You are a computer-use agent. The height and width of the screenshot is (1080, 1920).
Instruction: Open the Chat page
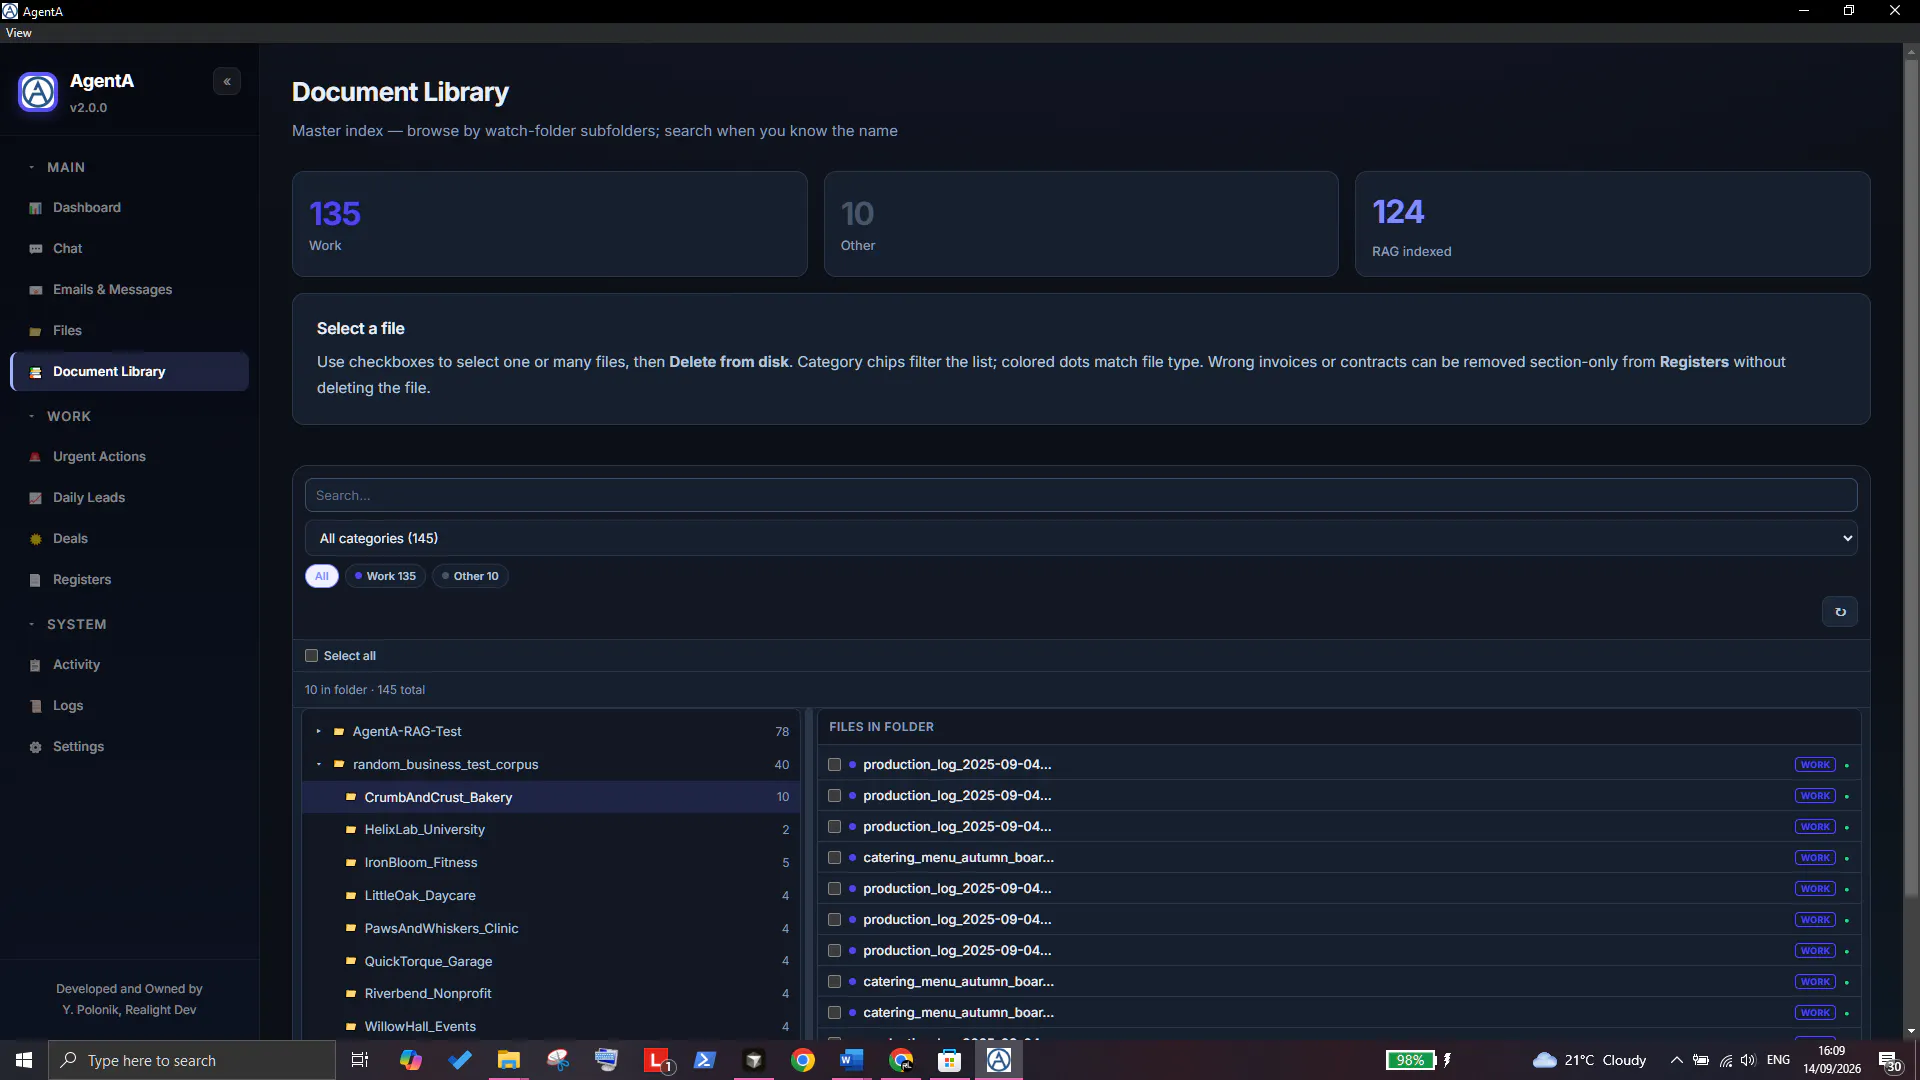point(130,249)
